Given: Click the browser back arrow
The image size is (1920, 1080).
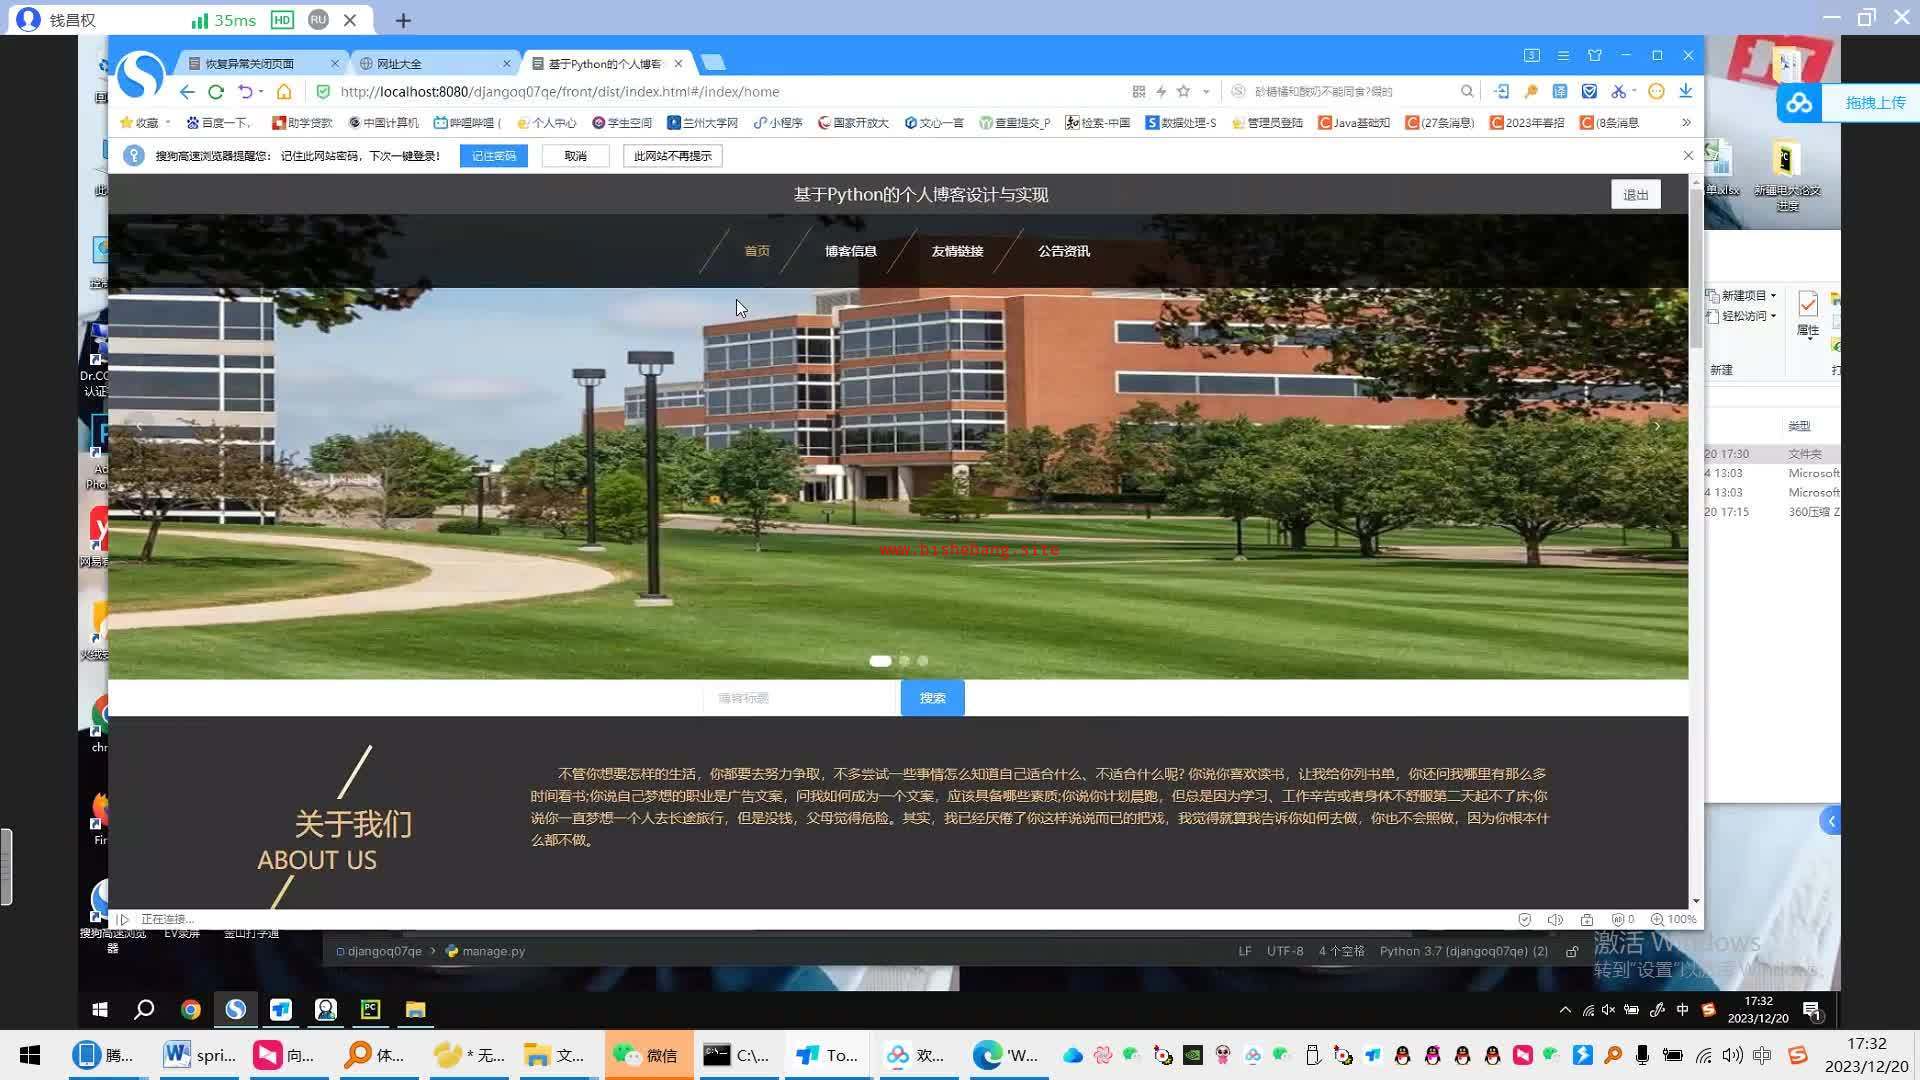Looking at the screenshot, I should 187,92.
